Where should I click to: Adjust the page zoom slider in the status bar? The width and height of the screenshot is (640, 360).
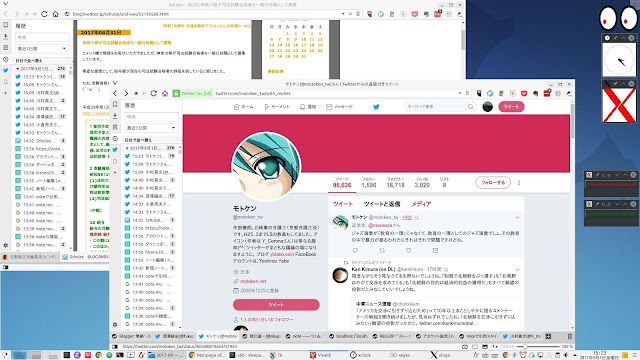pyautogui.click(x=539, y=347)
